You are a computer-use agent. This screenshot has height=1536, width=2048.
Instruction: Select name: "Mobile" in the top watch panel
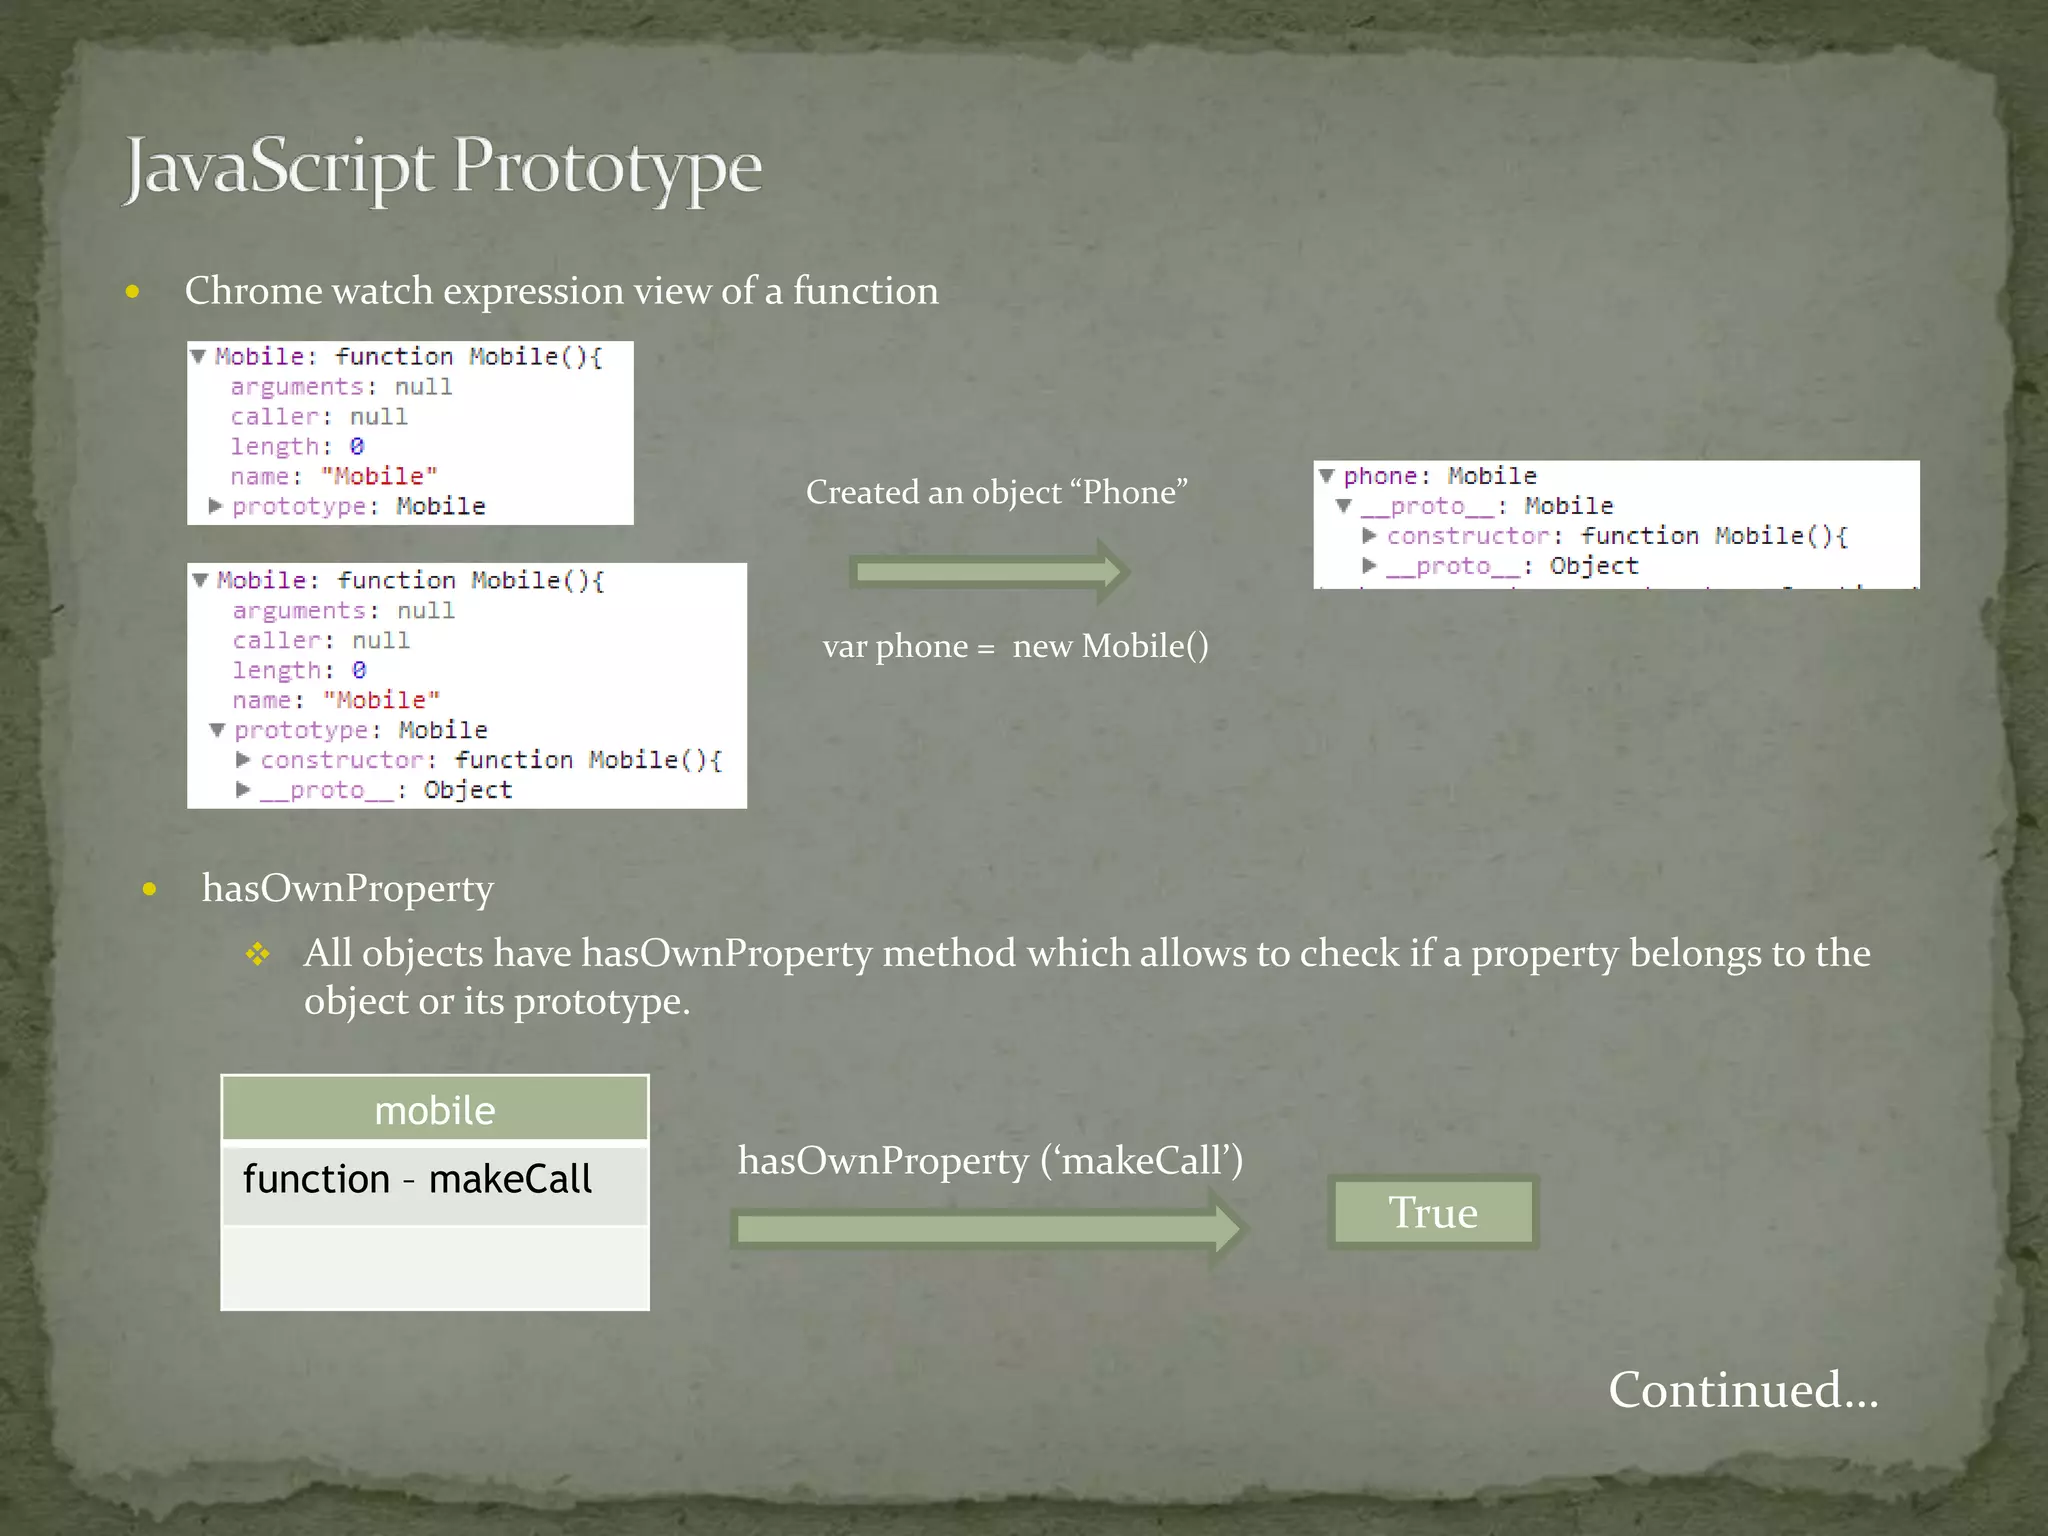pos(334,477)
